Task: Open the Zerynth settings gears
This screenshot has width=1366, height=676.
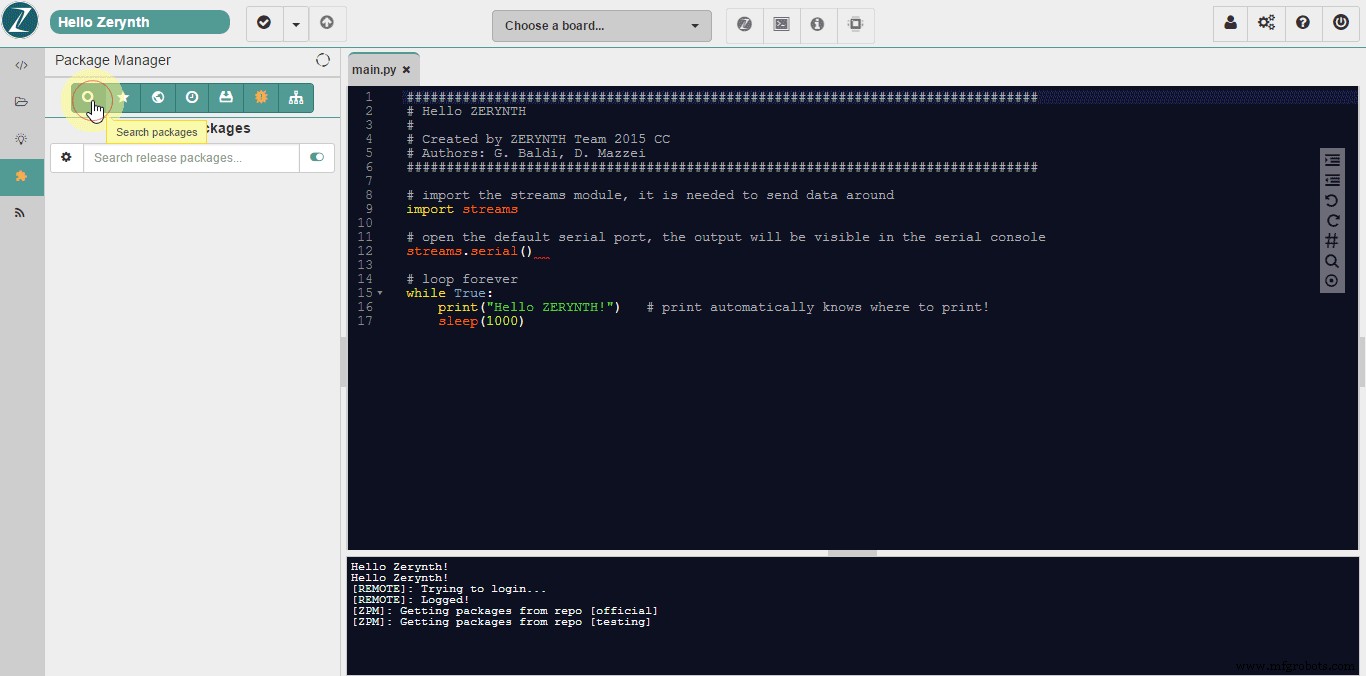Action: click(1267, 22)
